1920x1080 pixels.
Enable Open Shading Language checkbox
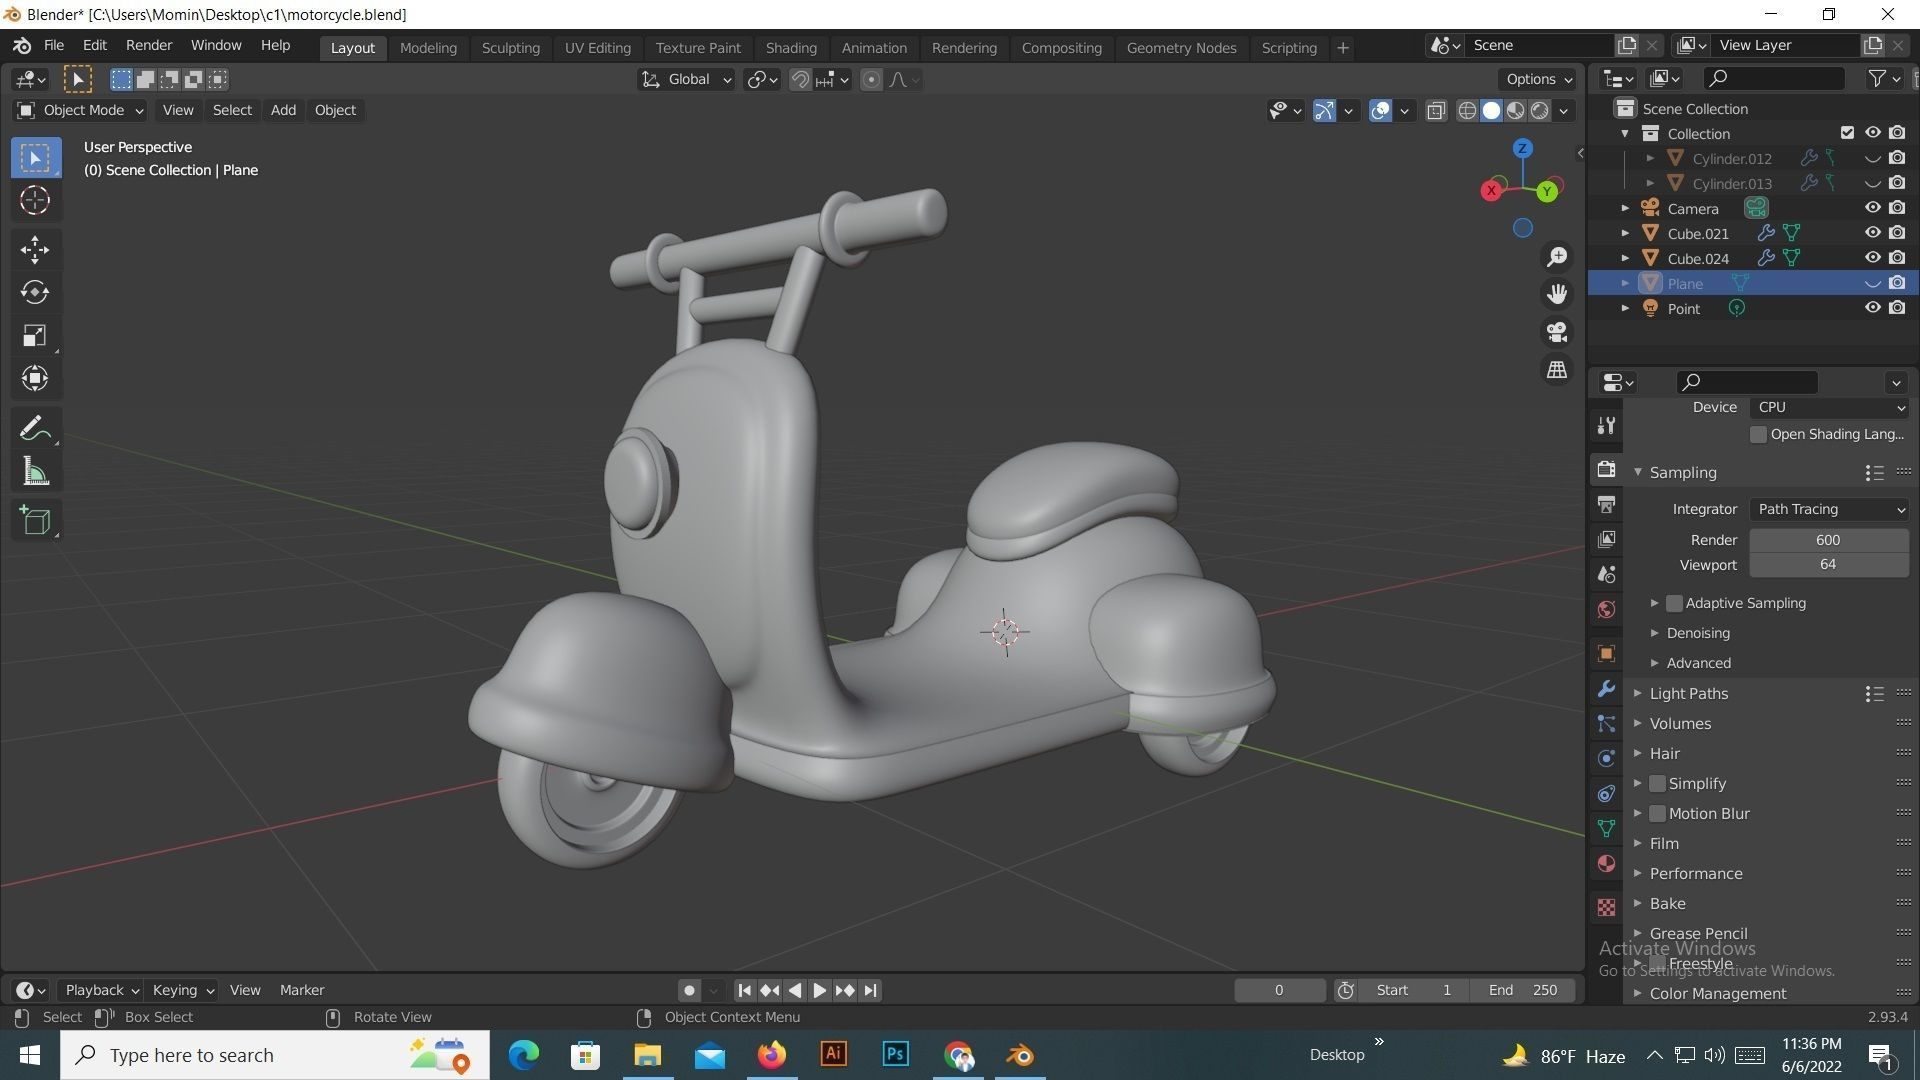pos(1758,435)
